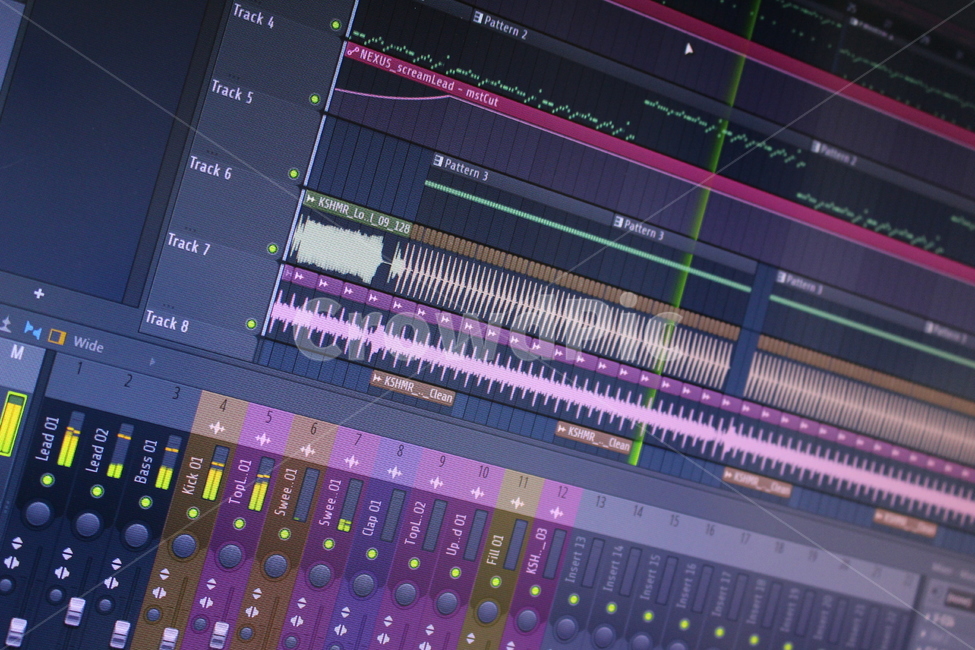
Task: Select the Master channel labeled M
Action: [x=17, y=353]
